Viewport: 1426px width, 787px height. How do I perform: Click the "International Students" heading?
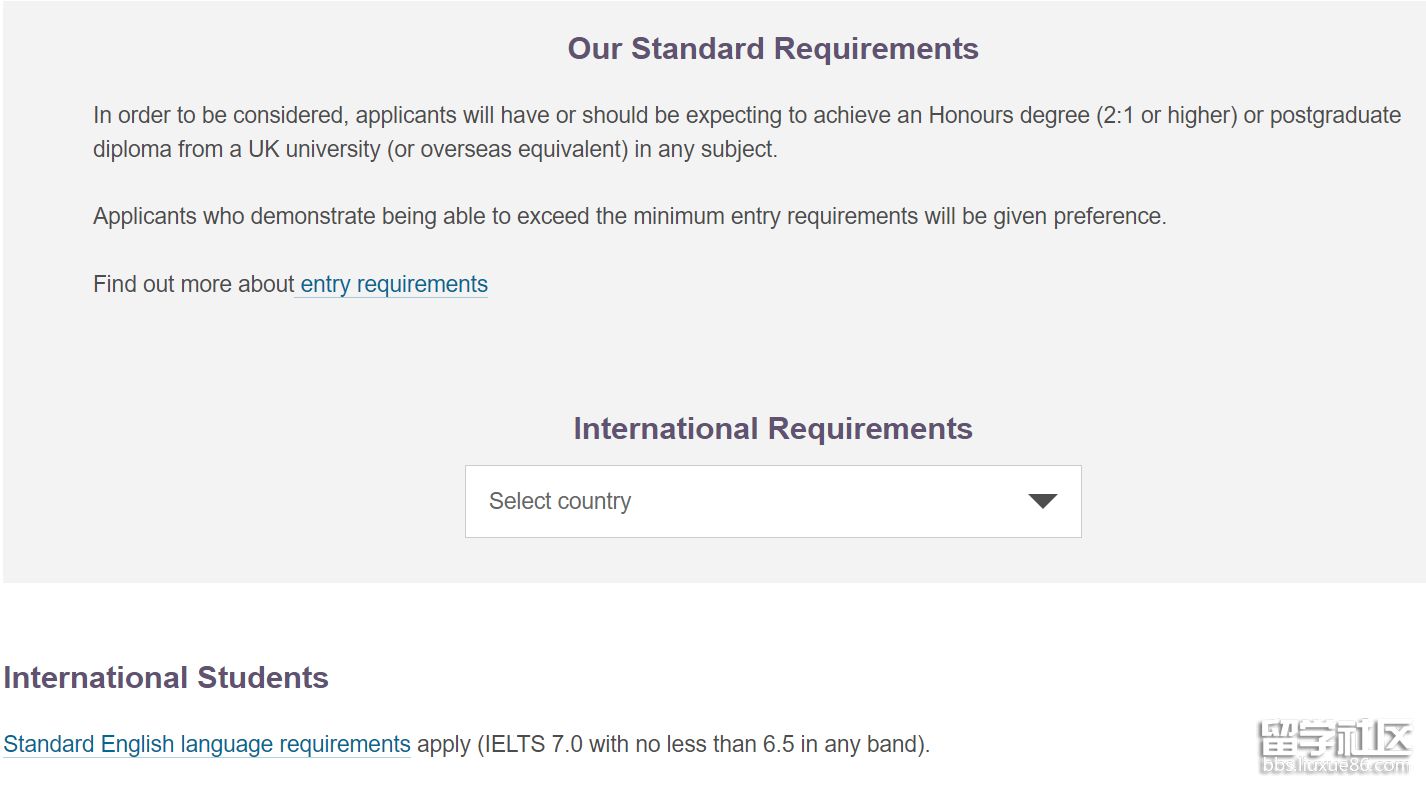point(166,678)
